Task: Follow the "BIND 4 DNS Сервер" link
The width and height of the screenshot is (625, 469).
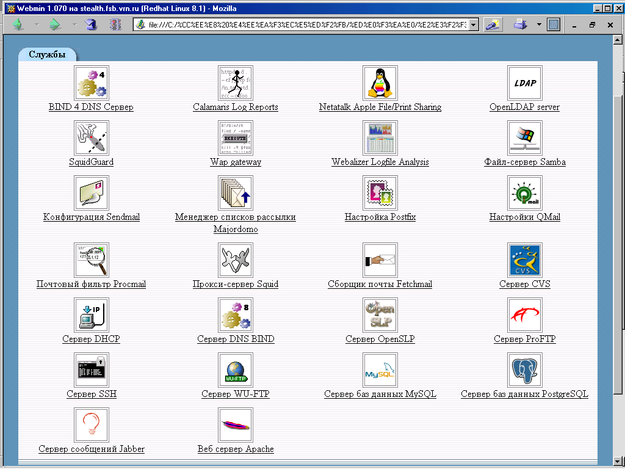Action: (91, 107)
